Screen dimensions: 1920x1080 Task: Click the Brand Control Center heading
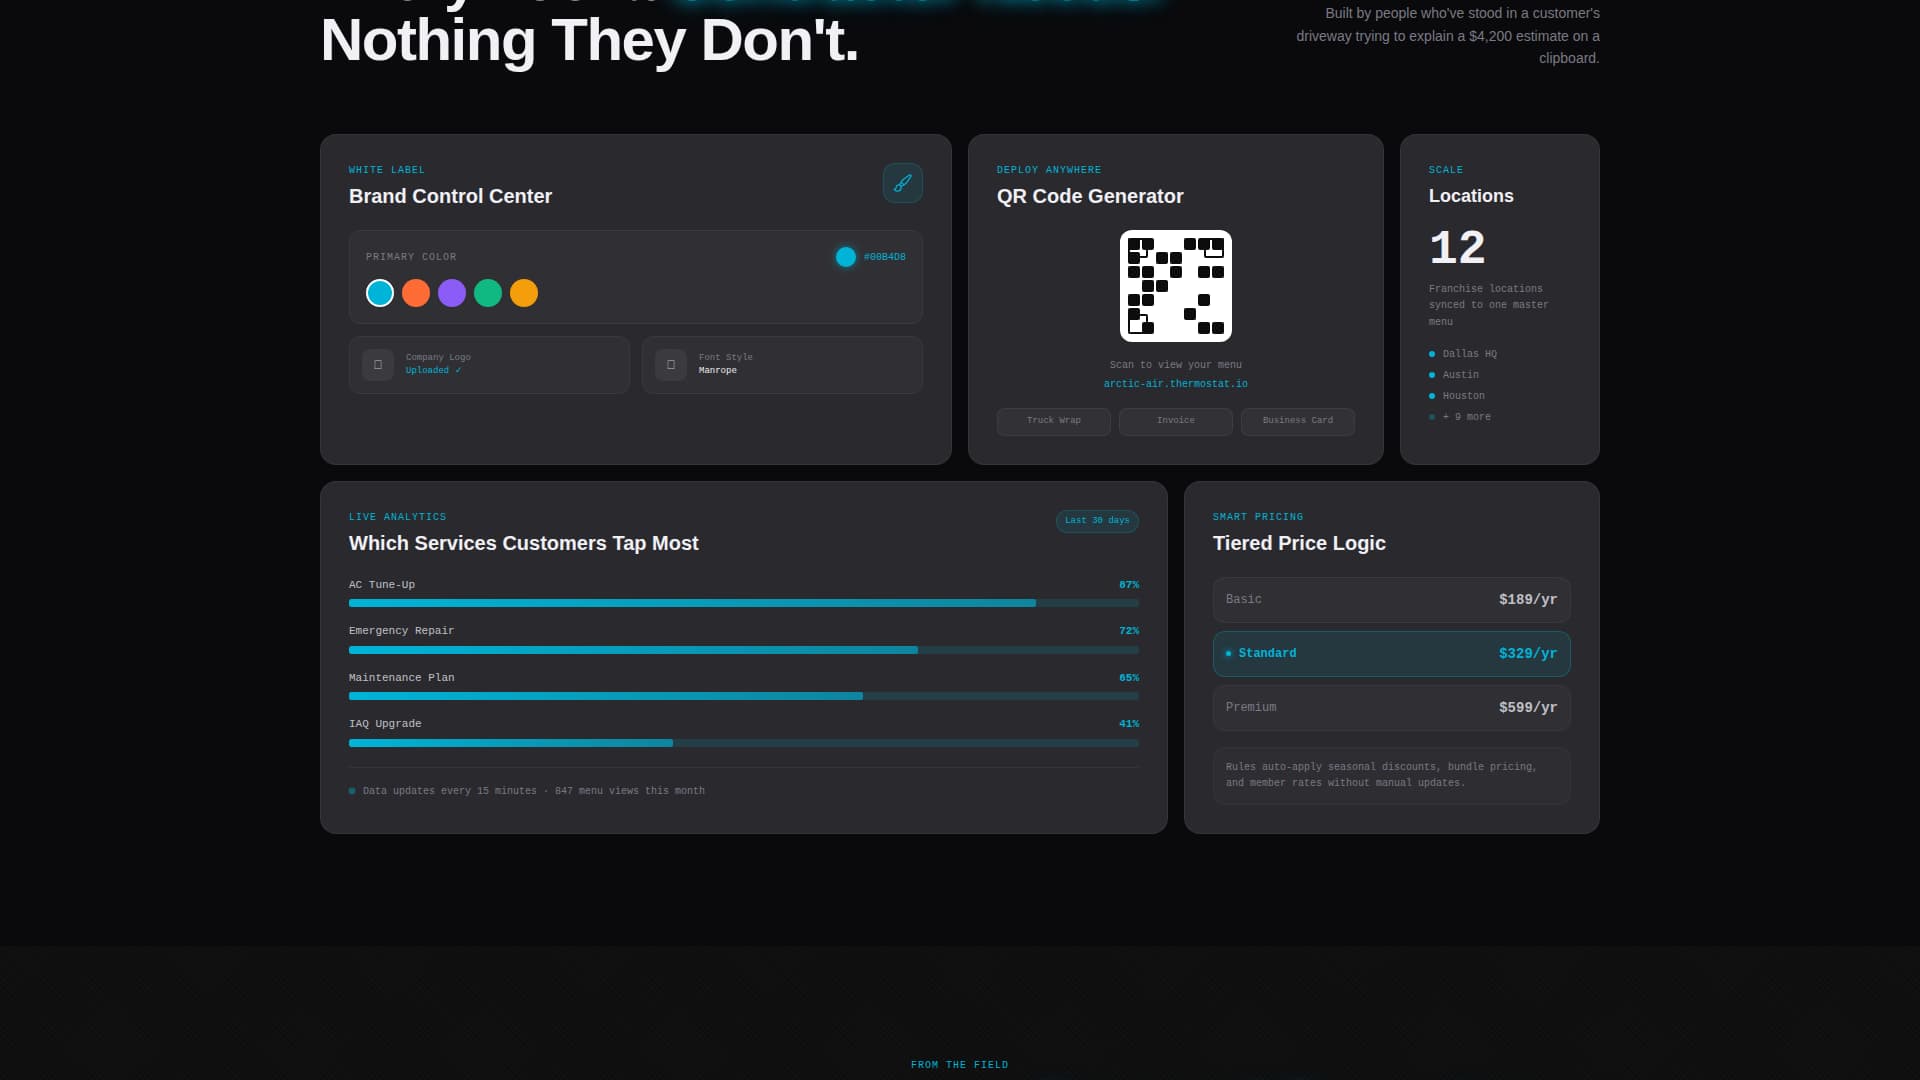[x=450, y=197]
